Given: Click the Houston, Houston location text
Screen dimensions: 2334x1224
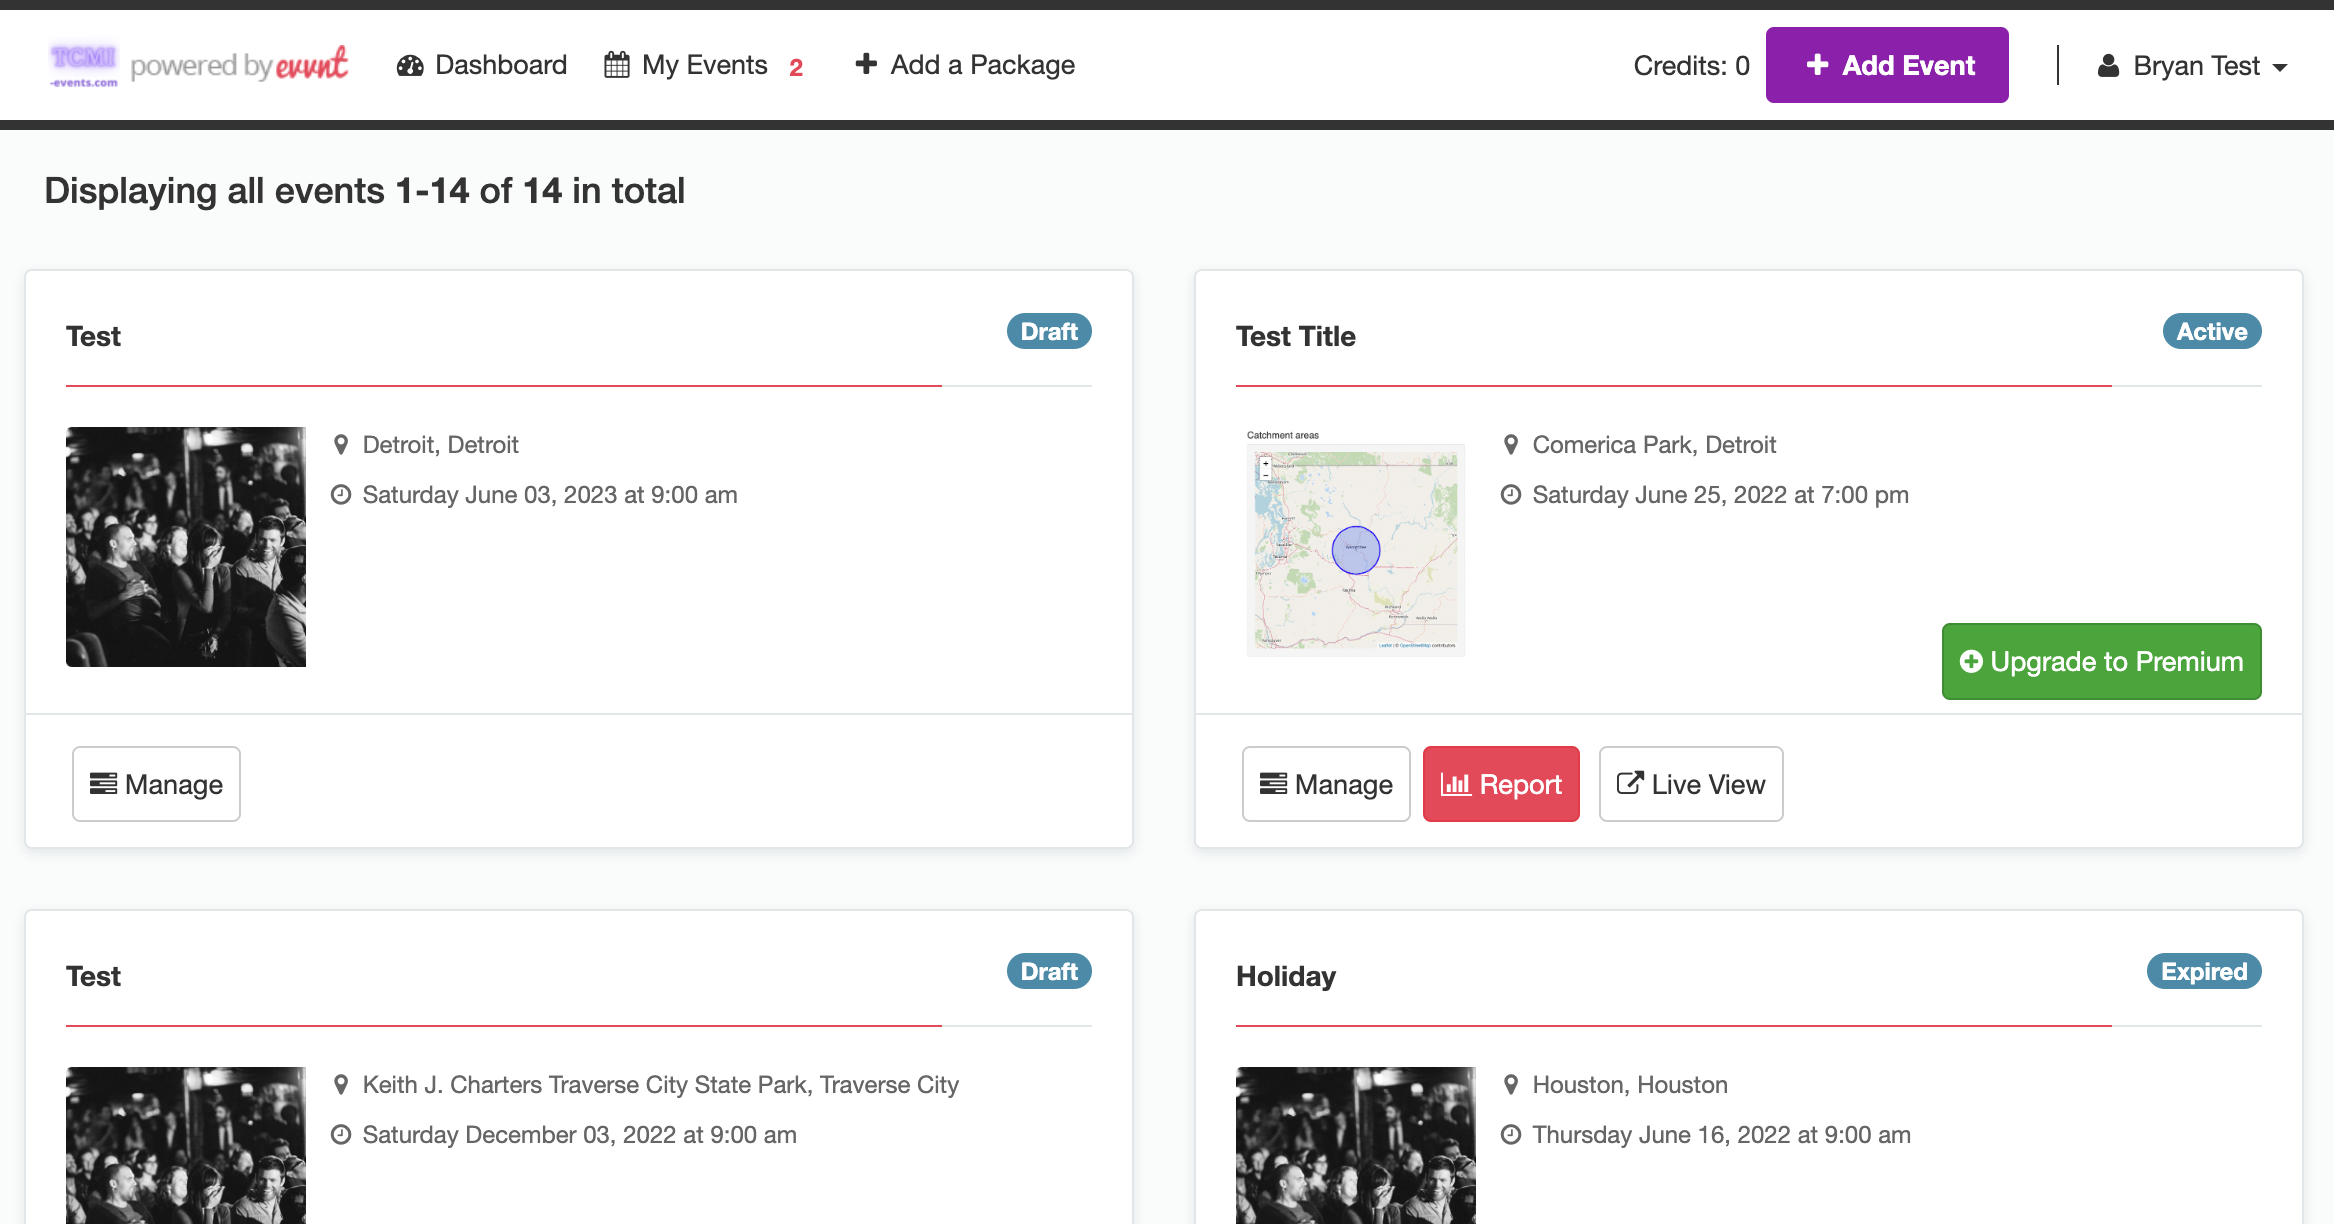Looking at the screenshot, I should point(1630,1085).
